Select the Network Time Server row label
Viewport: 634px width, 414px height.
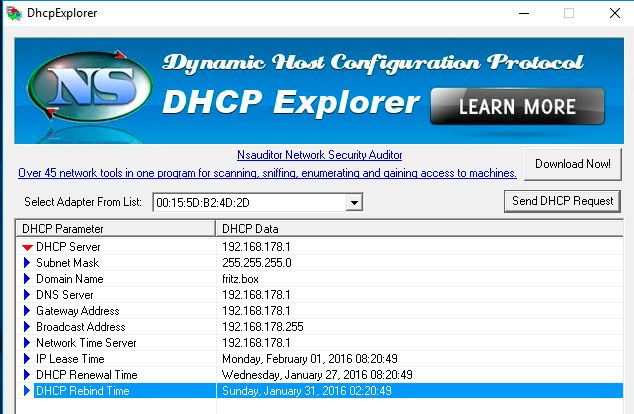point(86,343)
